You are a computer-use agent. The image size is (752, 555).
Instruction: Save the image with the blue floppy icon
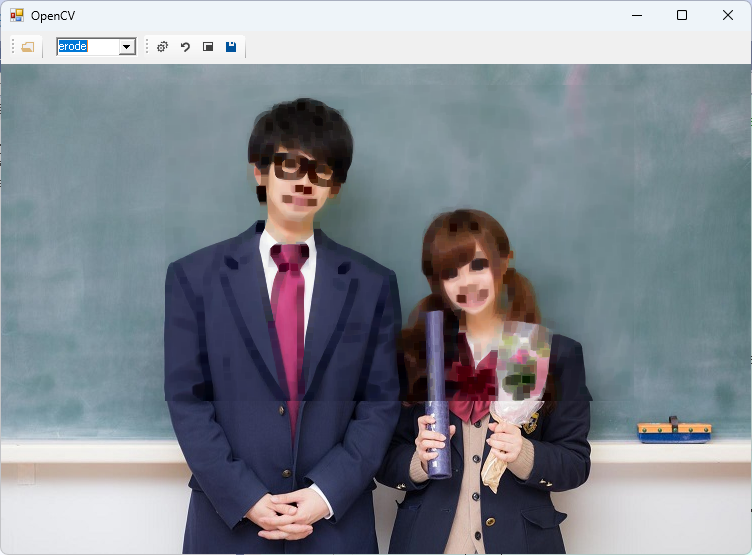pos(231,47)
